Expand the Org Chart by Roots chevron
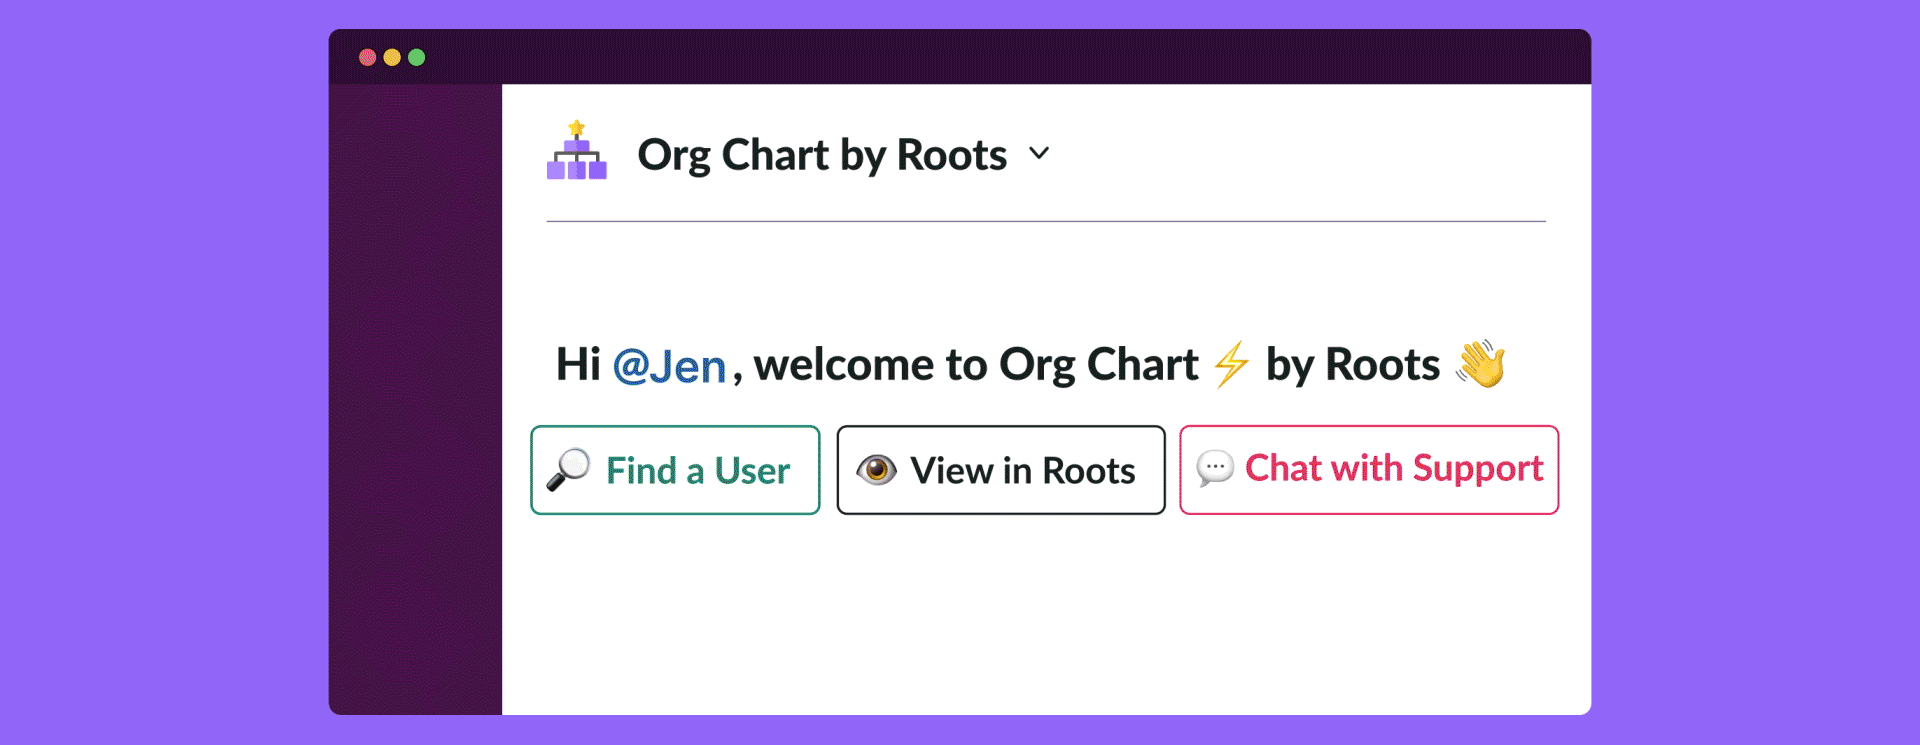The width and height of the screenshot is (1920, 745). (x=1040, y=154)
